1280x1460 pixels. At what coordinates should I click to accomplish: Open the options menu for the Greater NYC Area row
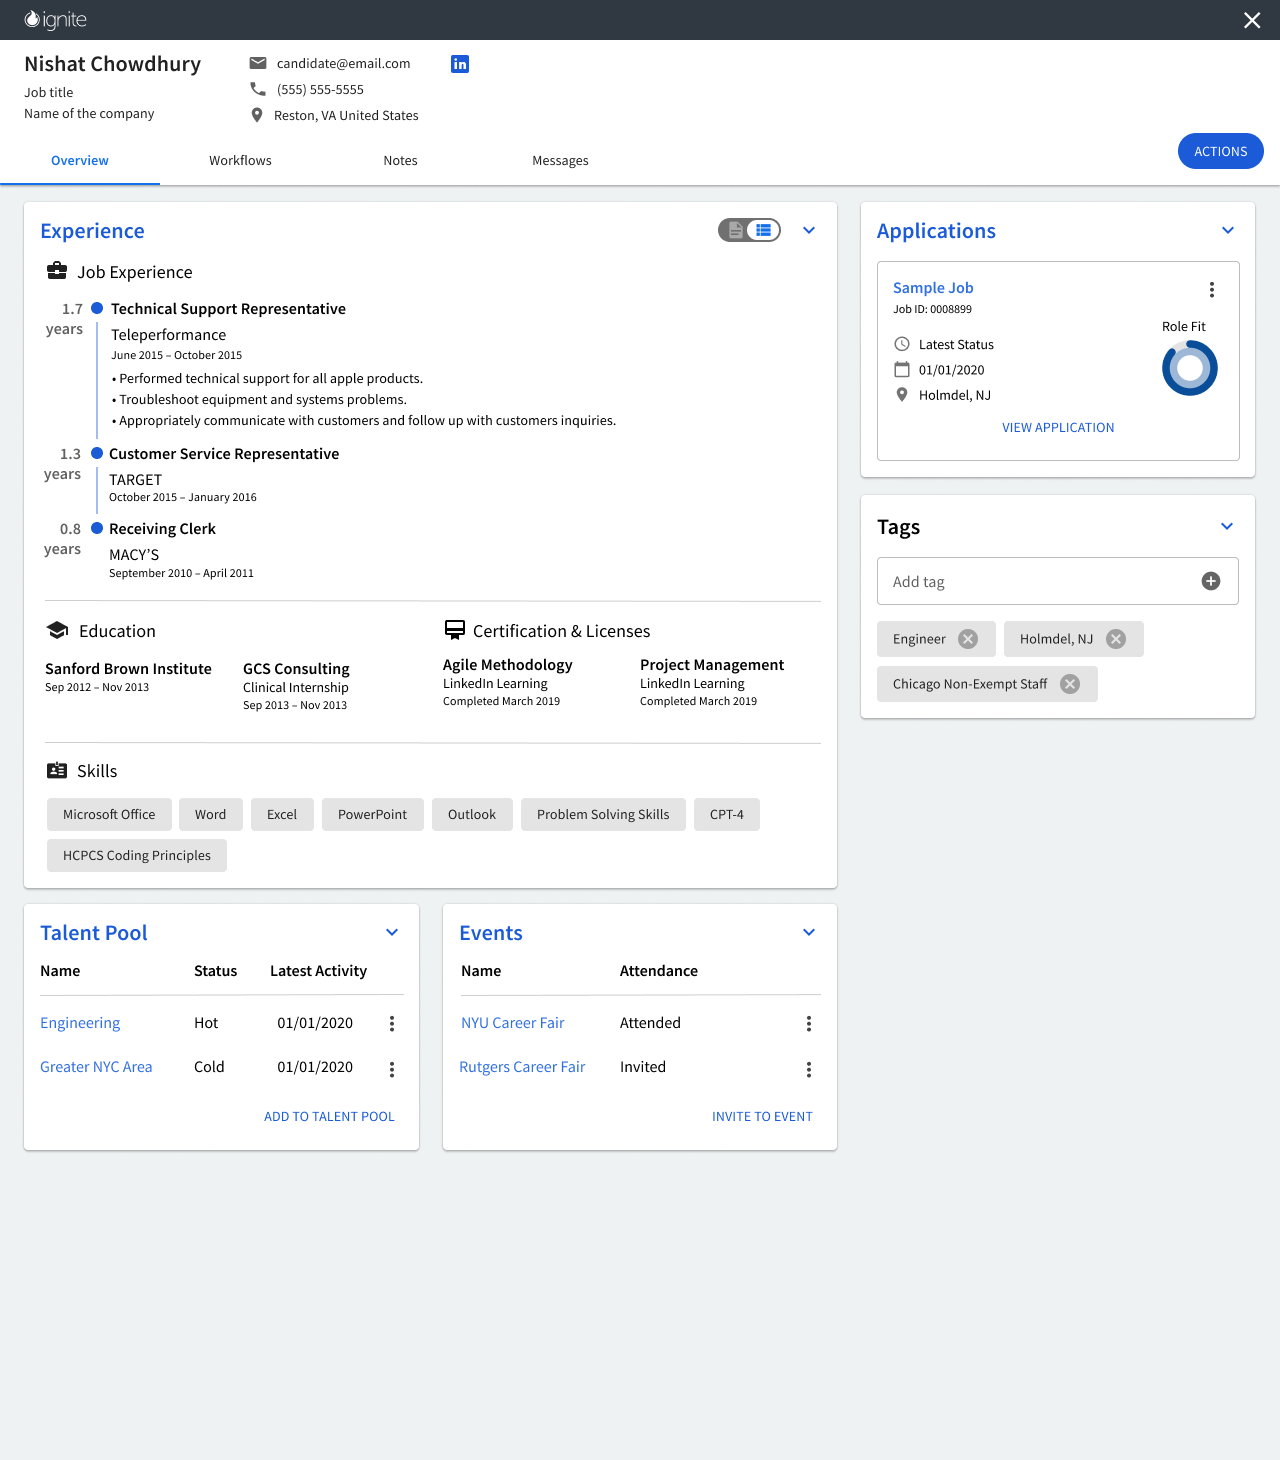(x=392, y=1070)
